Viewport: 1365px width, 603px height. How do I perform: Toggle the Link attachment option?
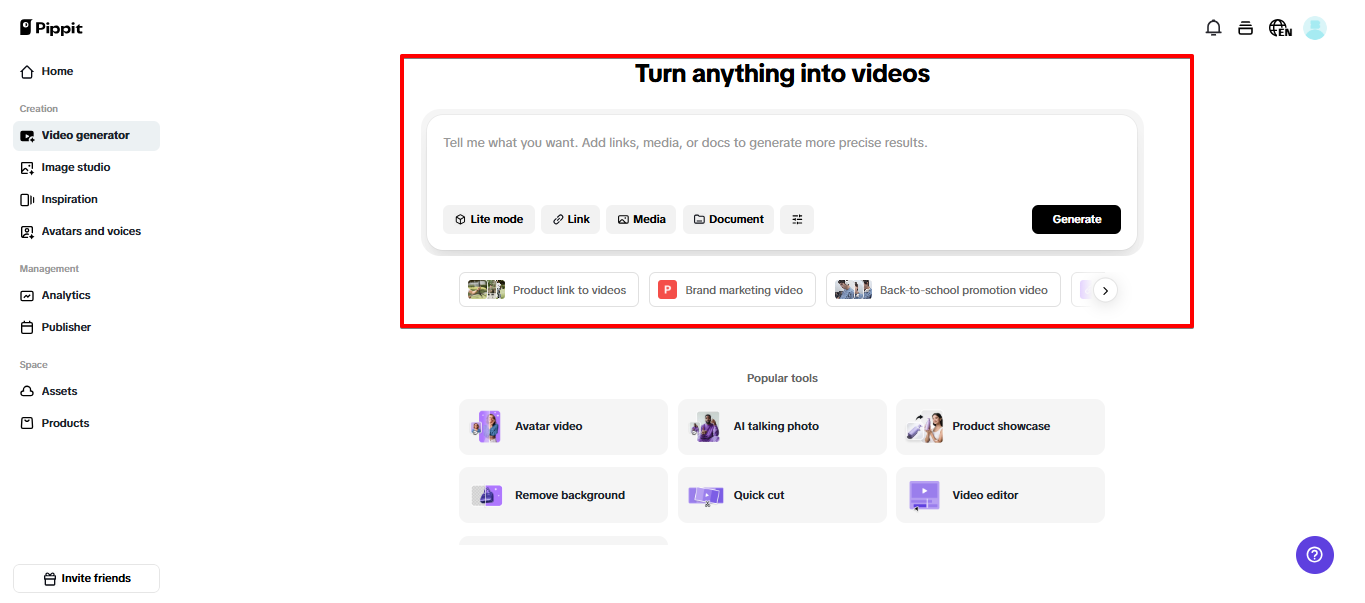(570, 219)
